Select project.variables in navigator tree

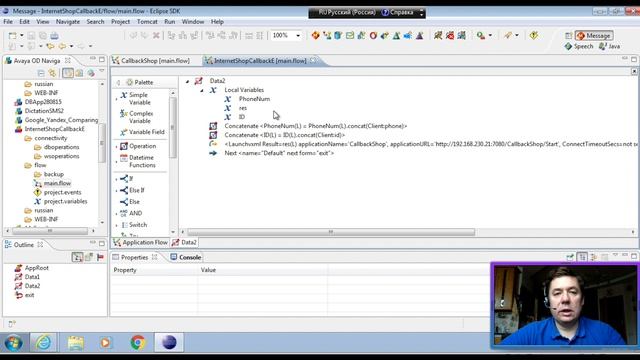click(x=61, y=201)
